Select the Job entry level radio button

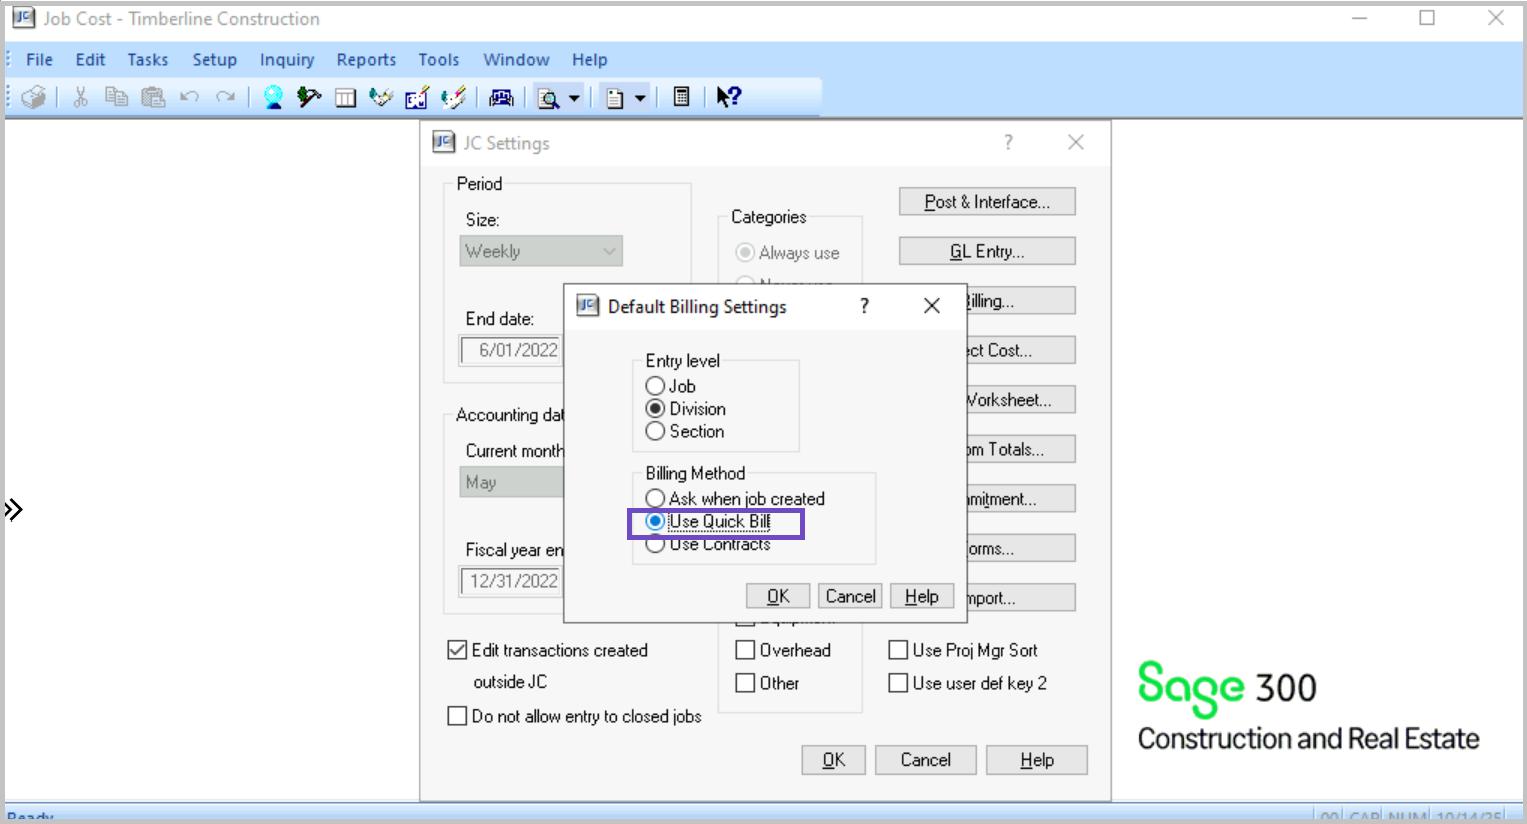pyautogui.click(x=656, y=386)
